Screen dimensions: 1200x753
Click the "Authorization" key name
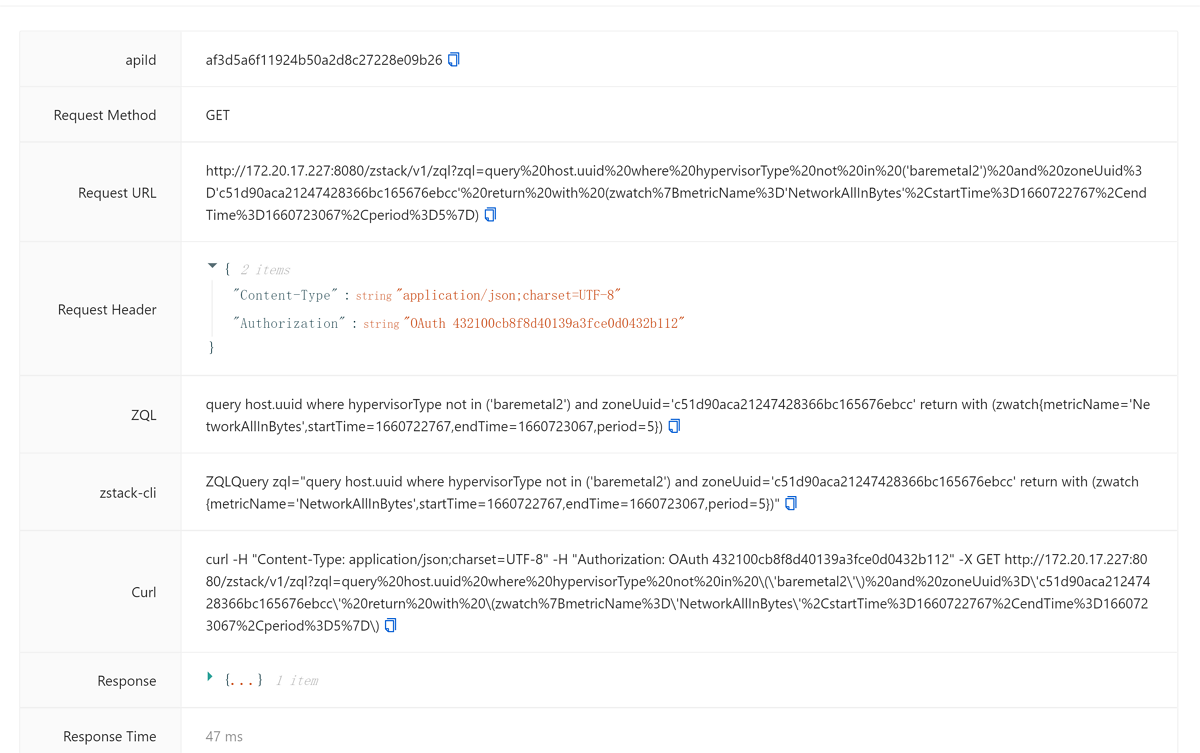pyautogui.click(x=289, y=324)
